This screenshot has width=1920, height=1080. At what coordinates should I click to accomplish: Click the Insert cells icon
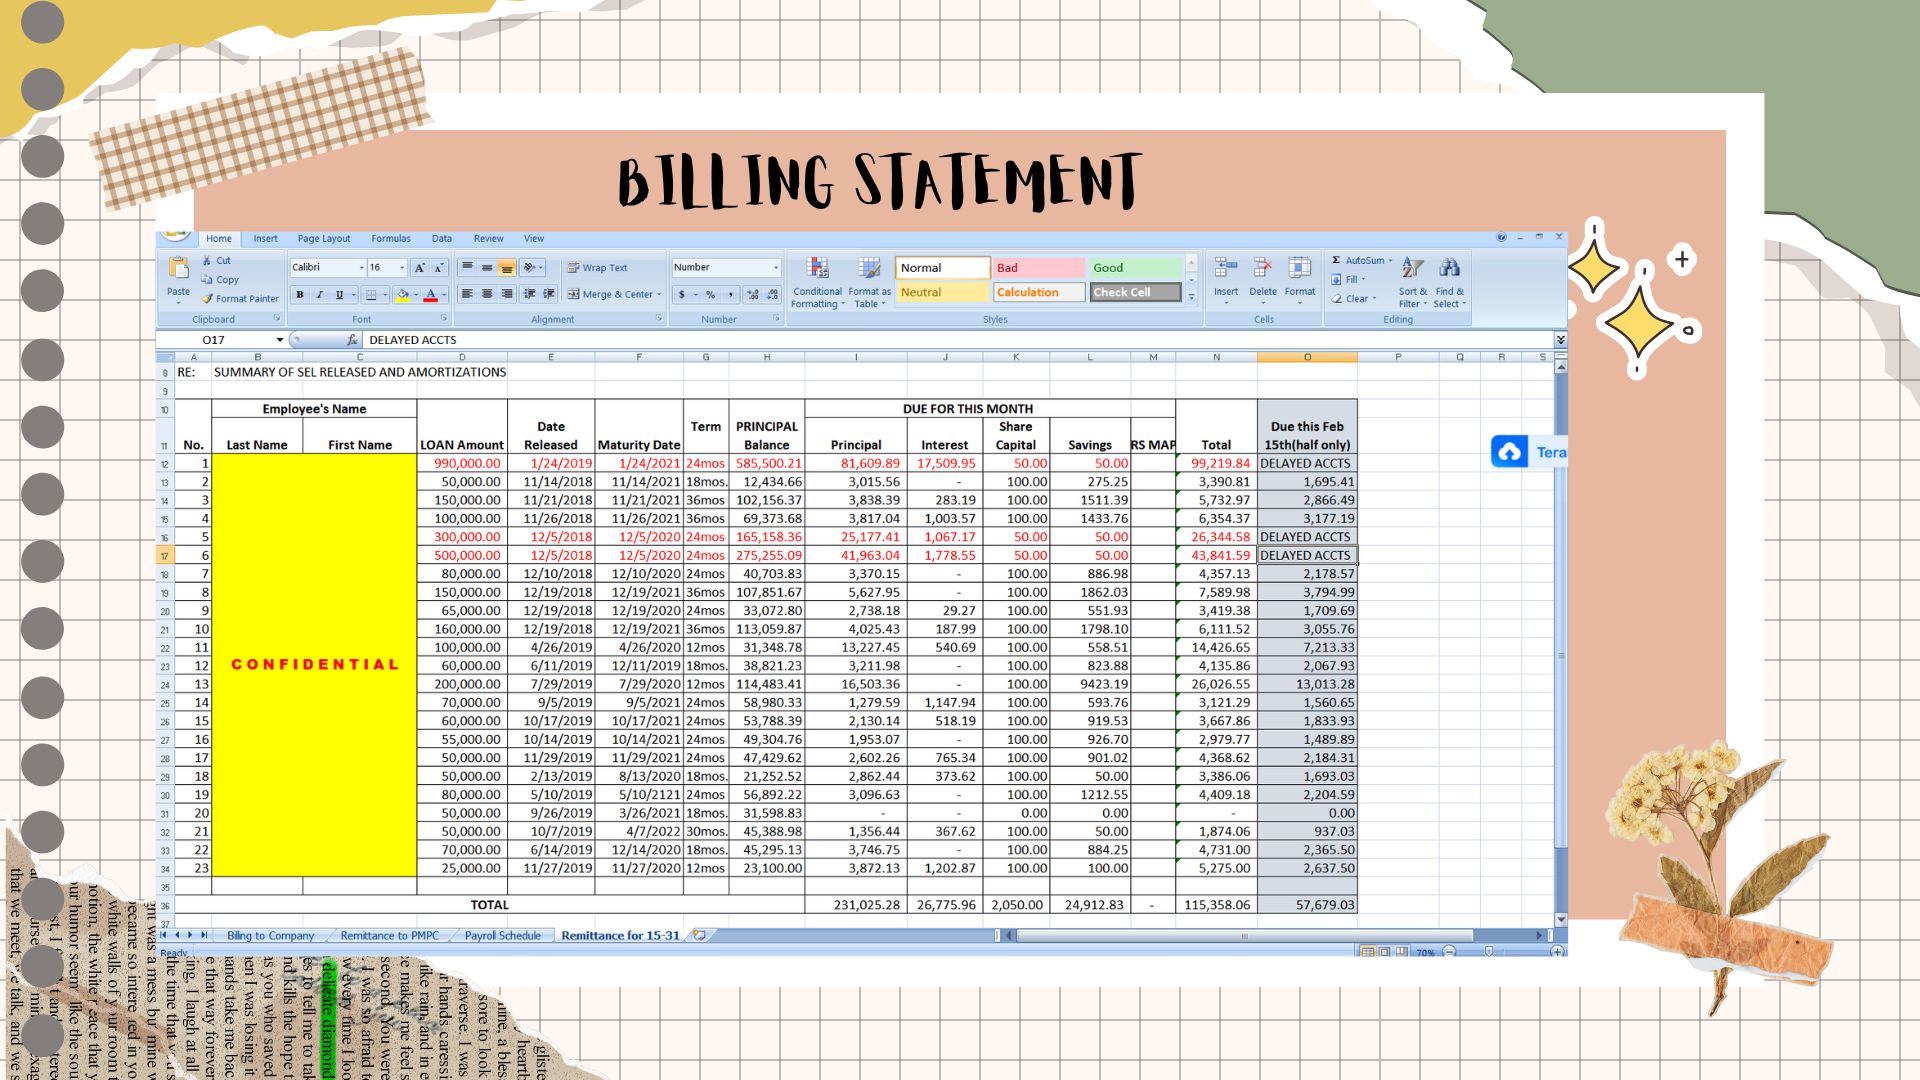(x=1225, y=268)
